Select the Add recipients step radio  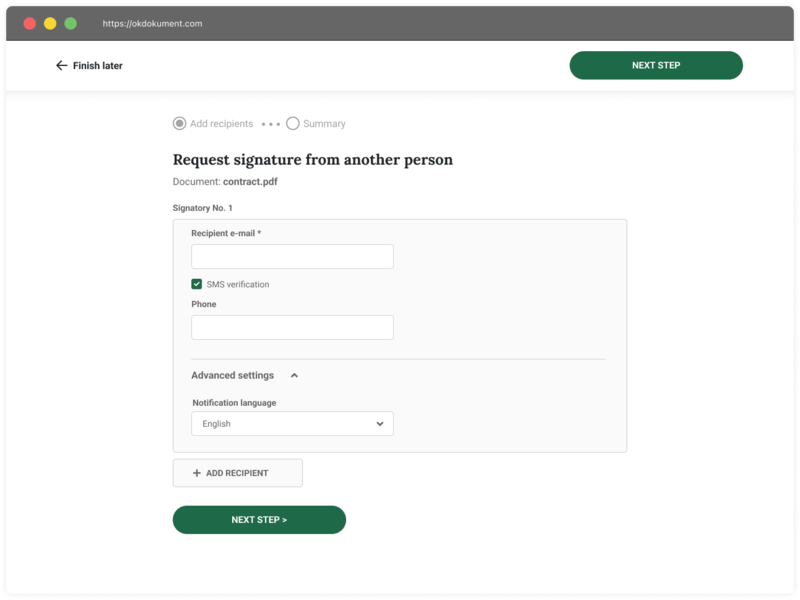coord(179,124)
